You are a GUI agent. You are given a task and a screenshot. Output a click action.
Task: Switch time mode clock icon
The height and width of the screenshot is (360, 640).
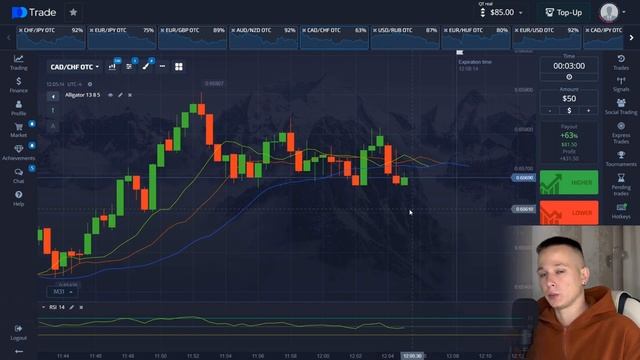coord(569,77)
